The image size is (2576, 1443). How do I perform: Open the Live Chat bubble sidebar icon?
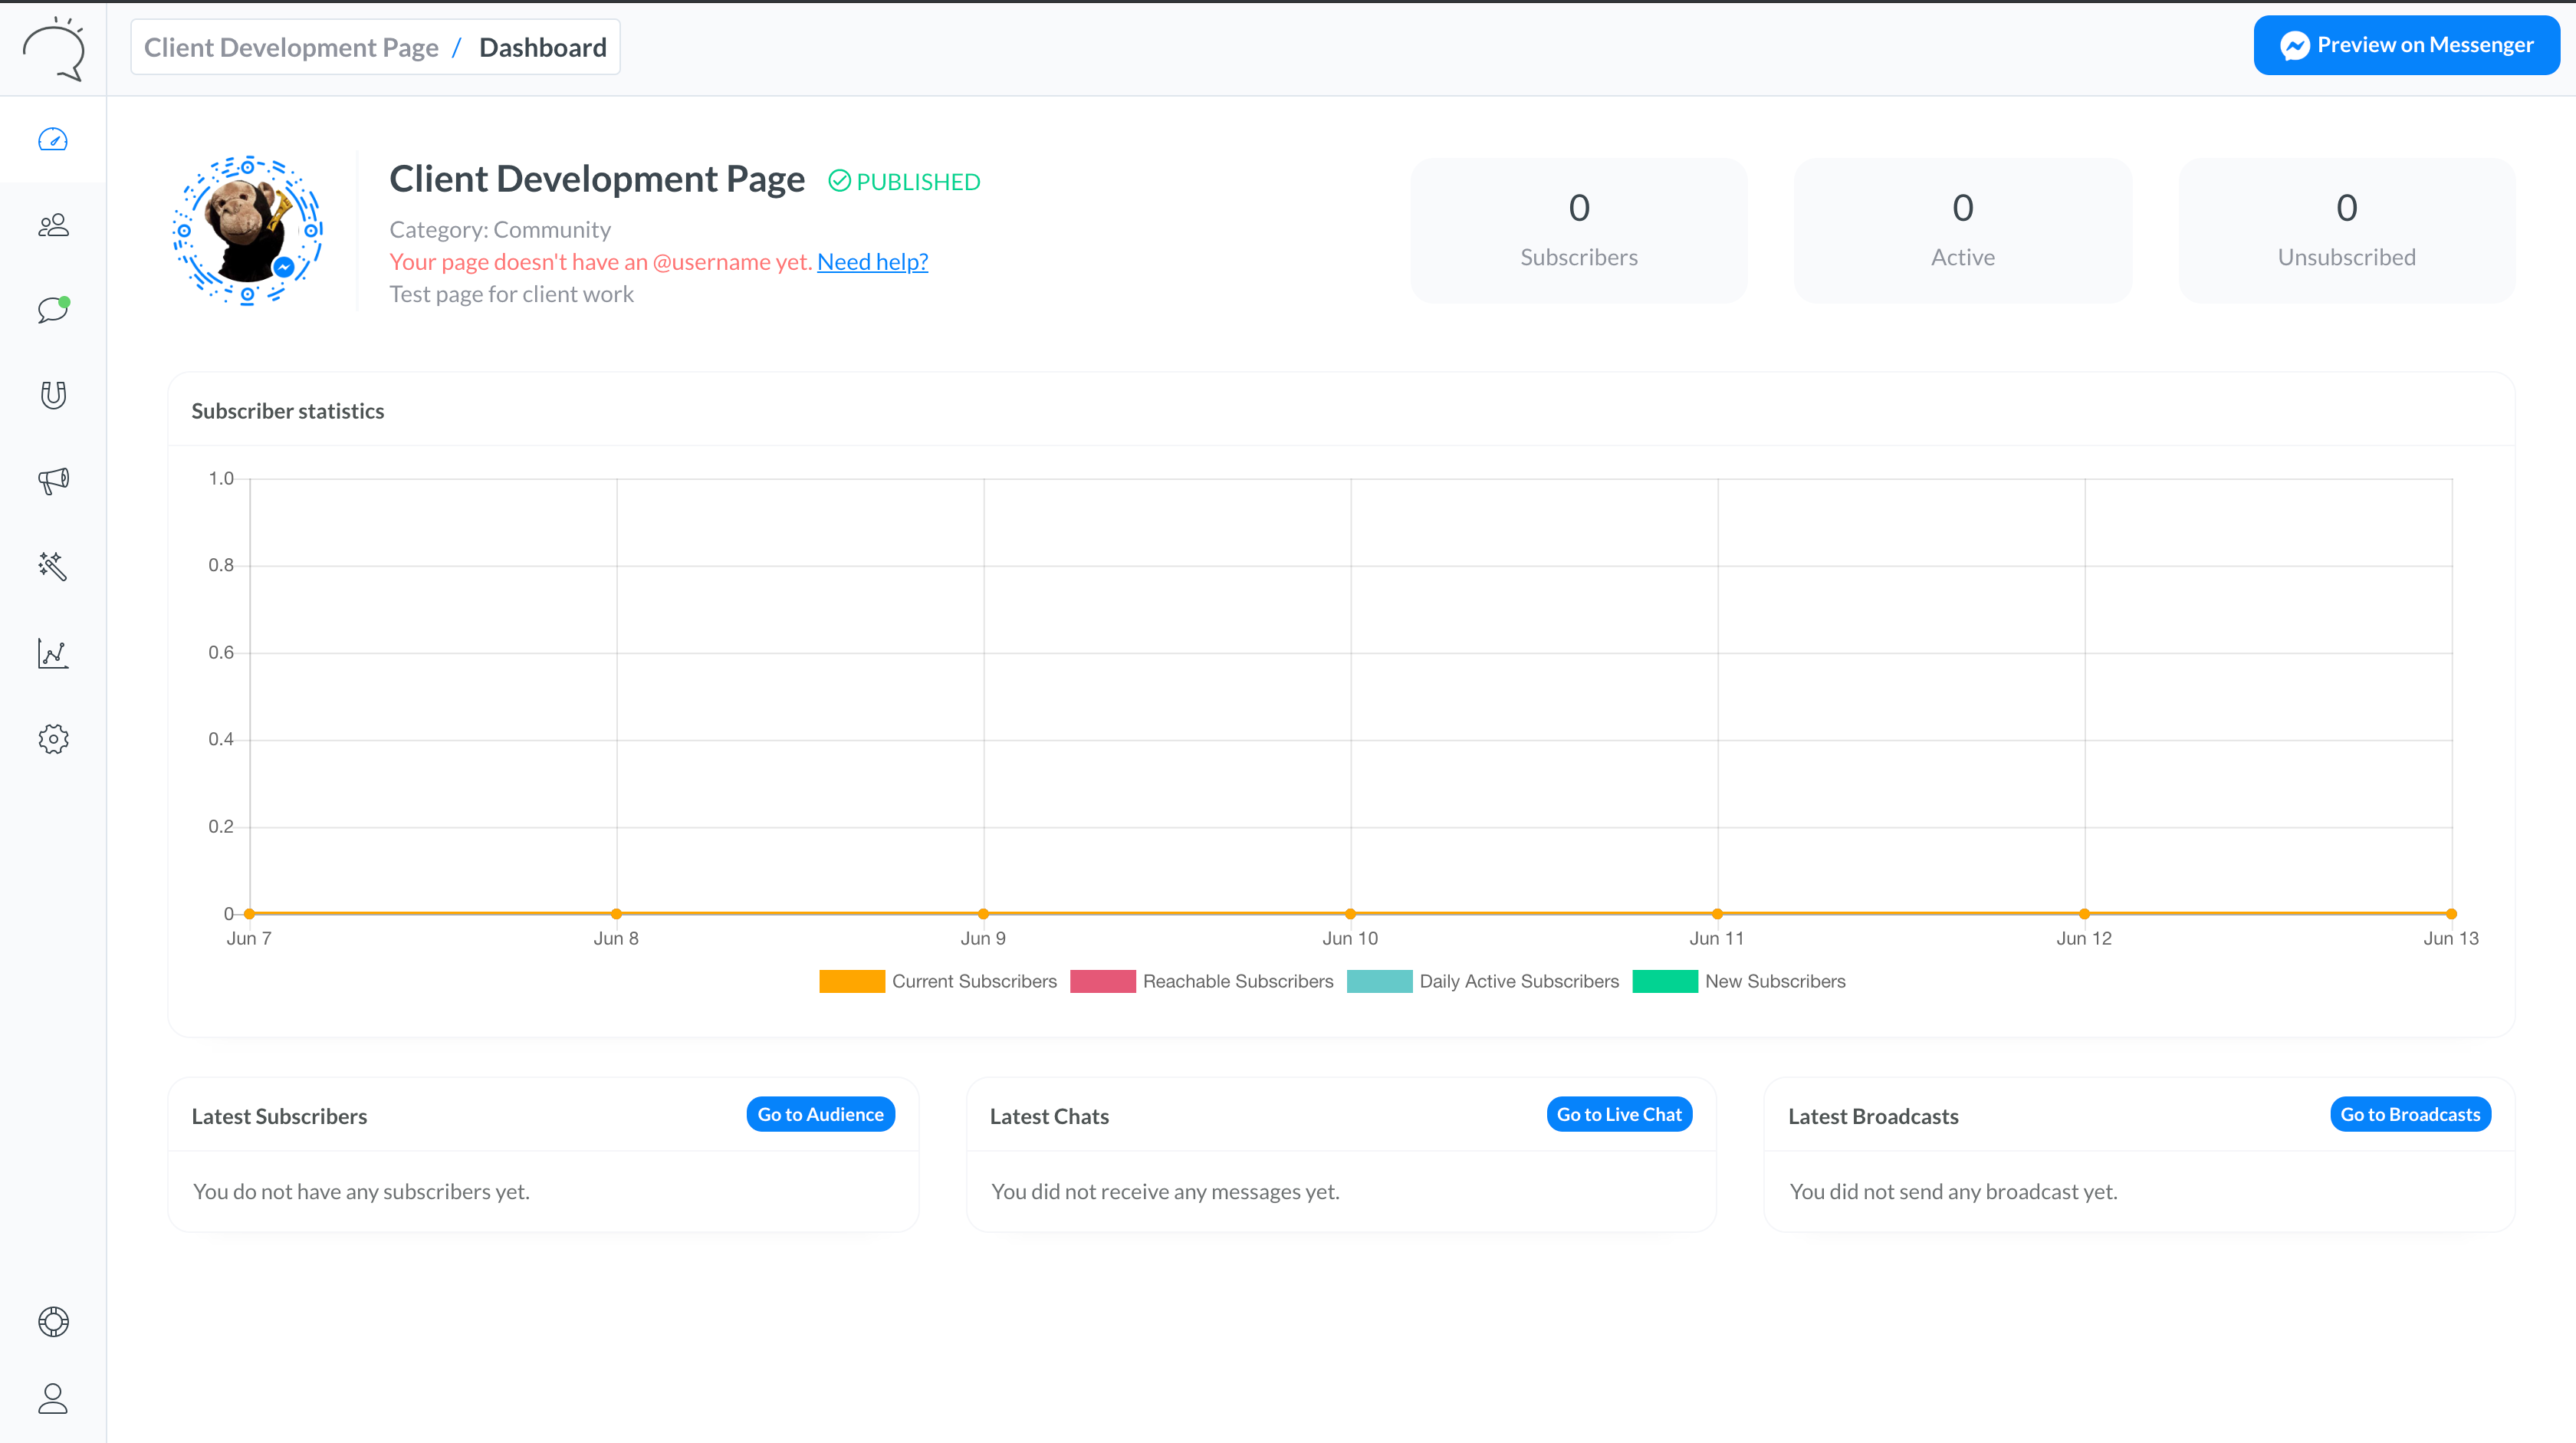point(53,310)
